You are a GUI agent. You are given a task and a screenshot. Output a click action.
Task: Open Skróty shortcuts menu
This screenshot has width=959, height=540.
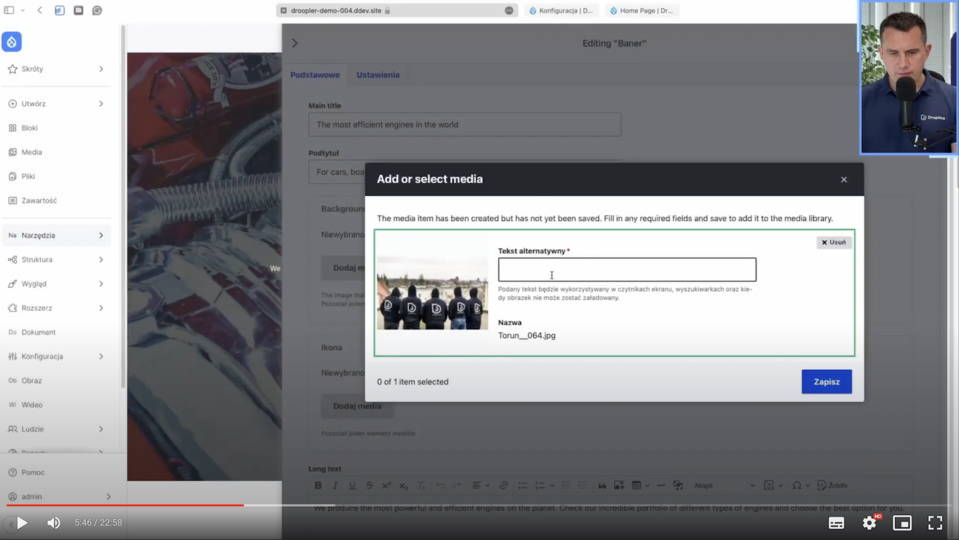click(x=56, y=69)
